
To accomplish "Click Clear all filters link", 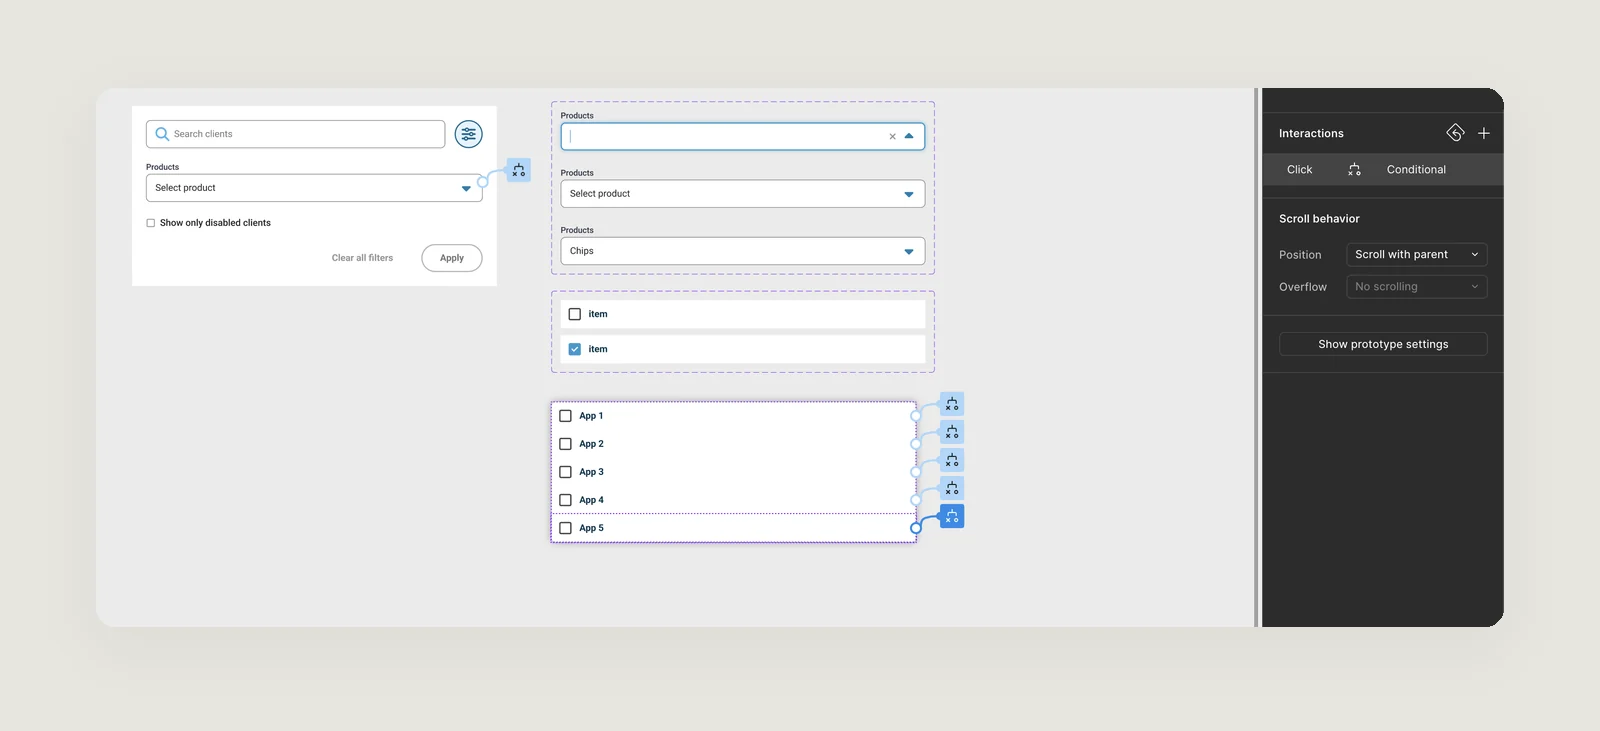I will (362, 258).
